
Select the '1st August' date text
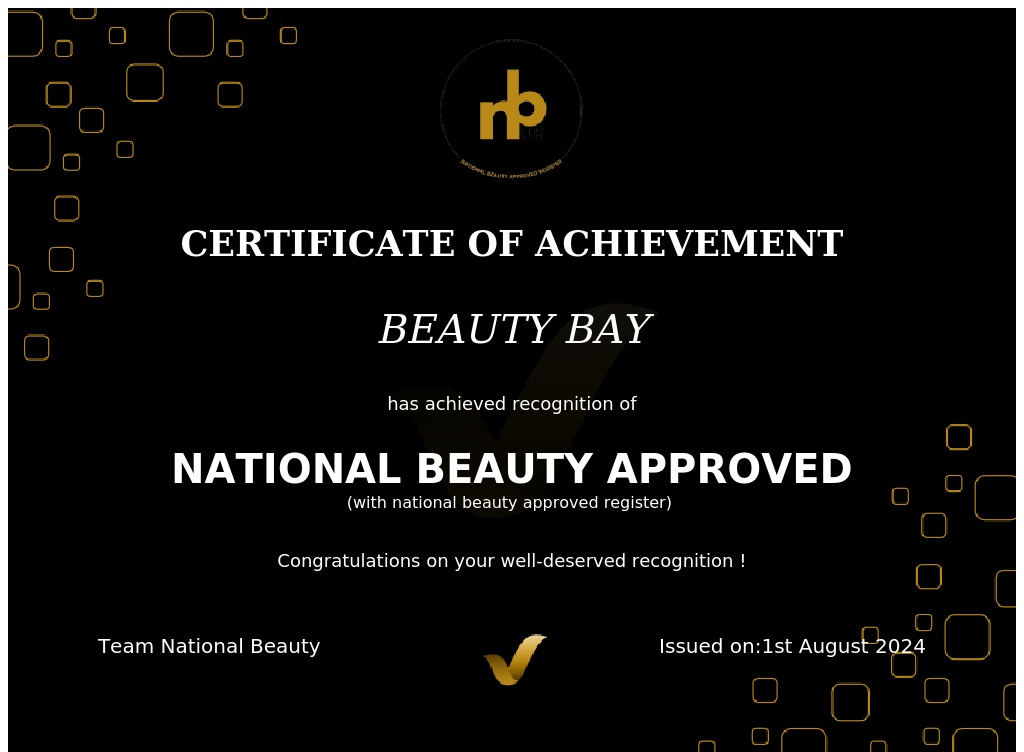pyautogui.click(x=816, y=647)
